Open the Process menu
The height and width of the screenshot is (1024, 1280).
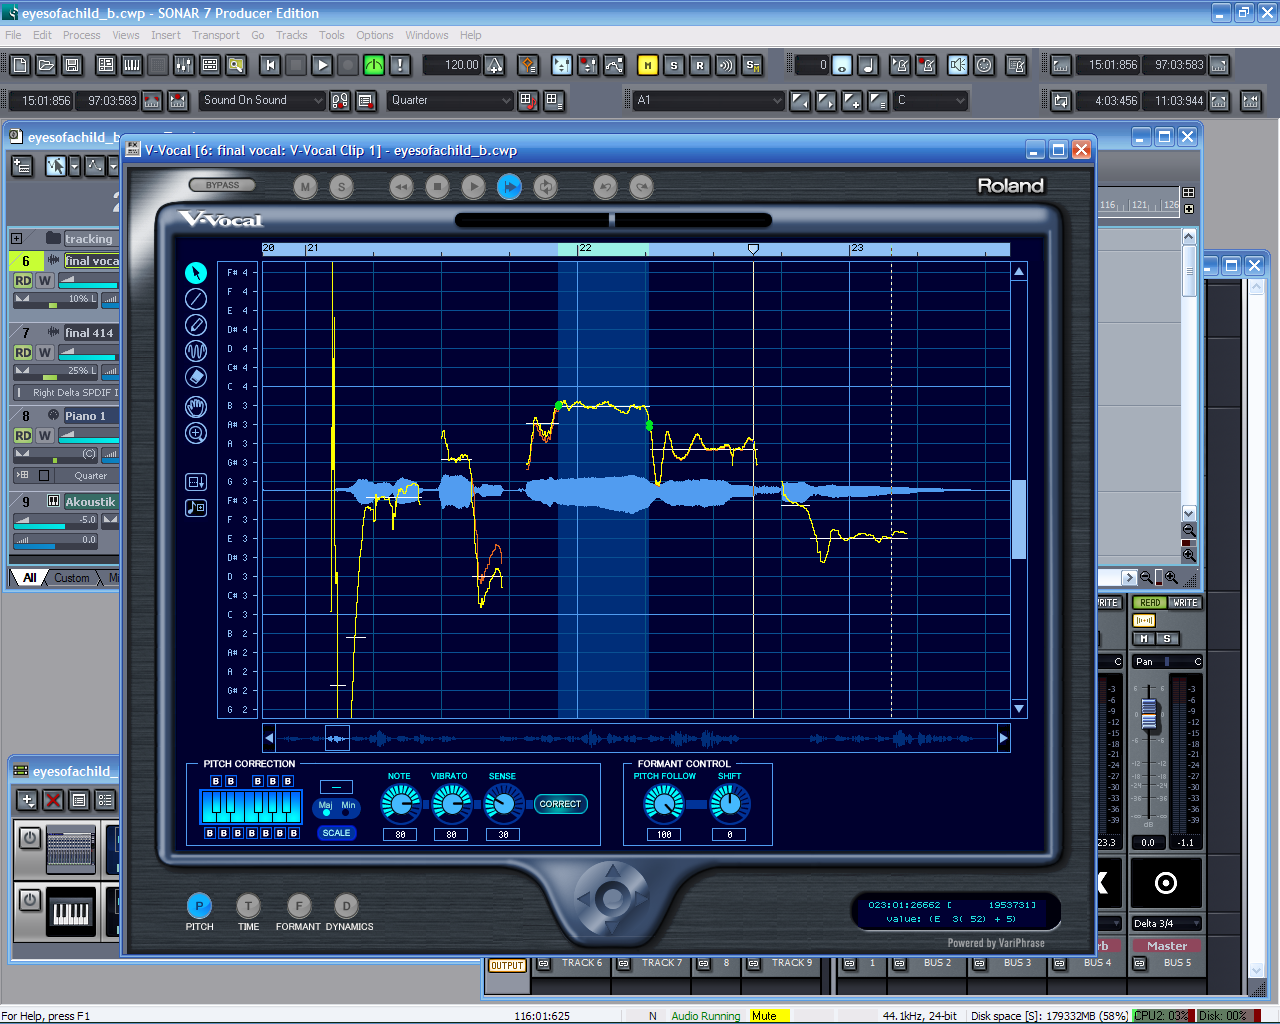(x=81, y=35)
